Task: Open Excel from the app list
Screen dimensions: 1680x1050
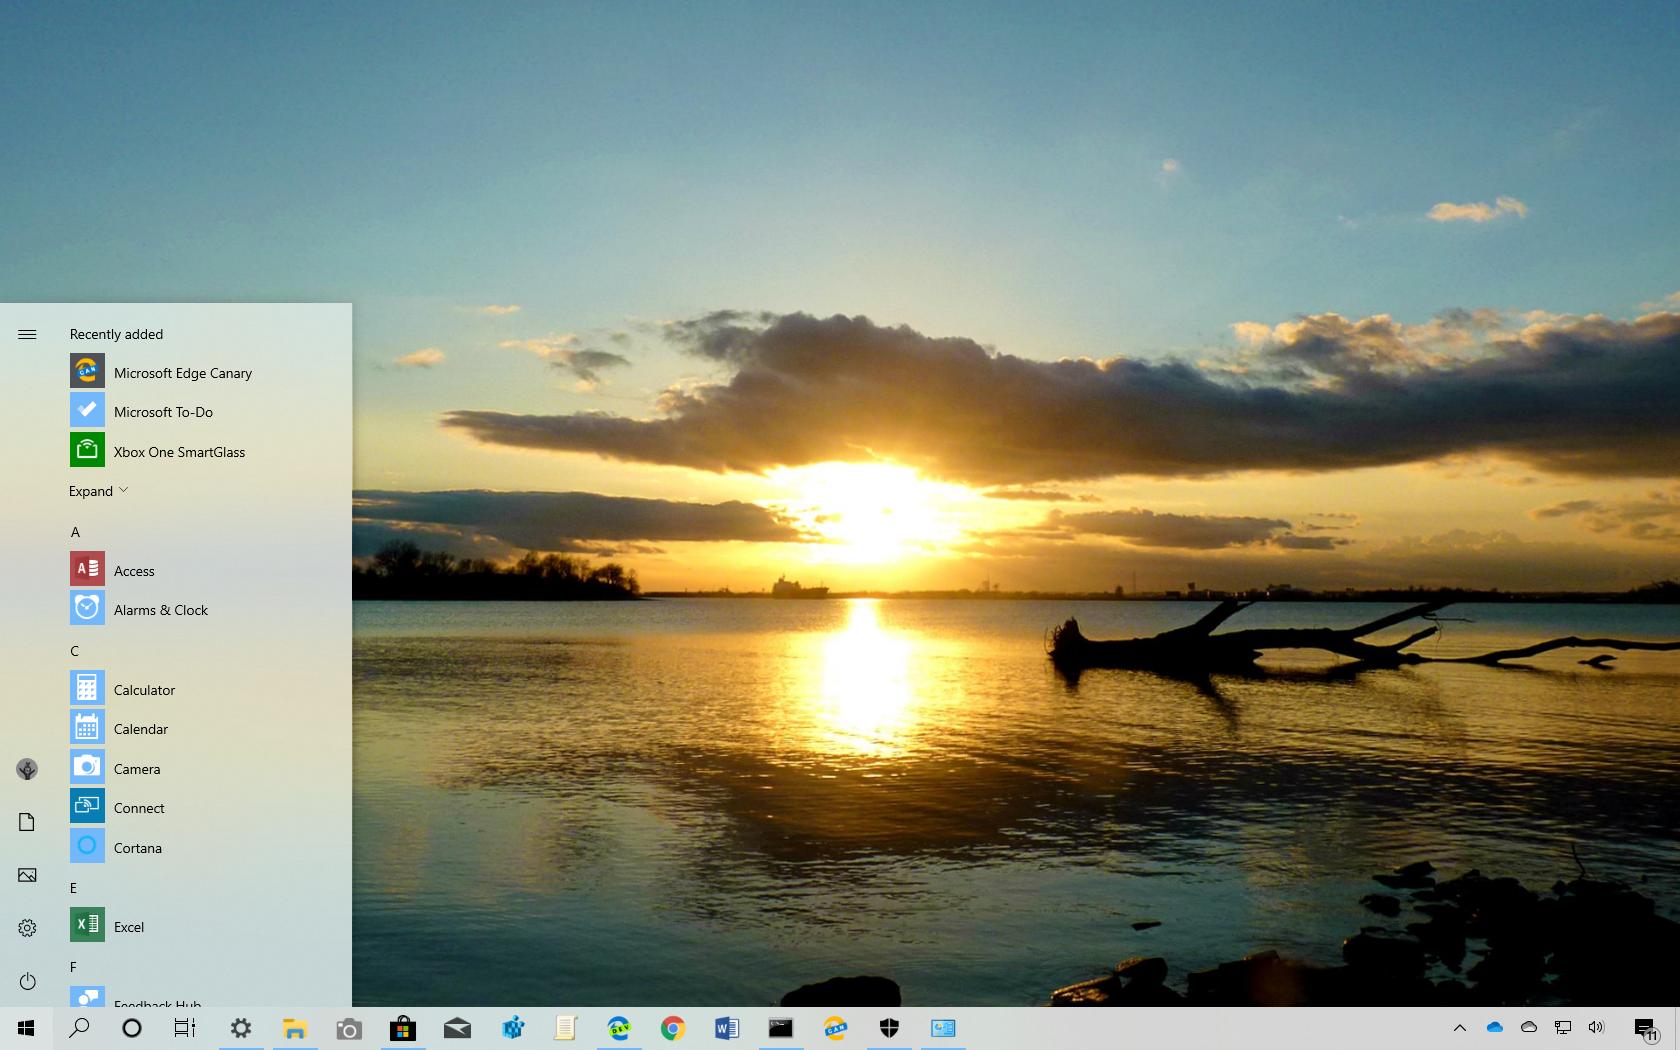Action: 128,926
